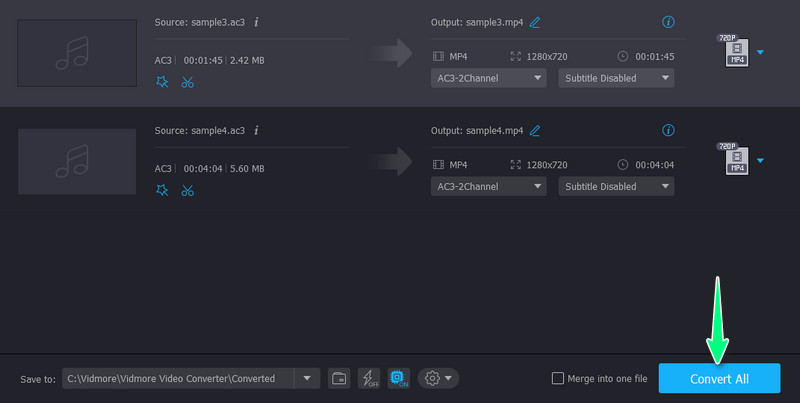Click the scissors cut icon for sample3.ac3
Viewport: 800px width, 403px height.
(x=187, y=82)
